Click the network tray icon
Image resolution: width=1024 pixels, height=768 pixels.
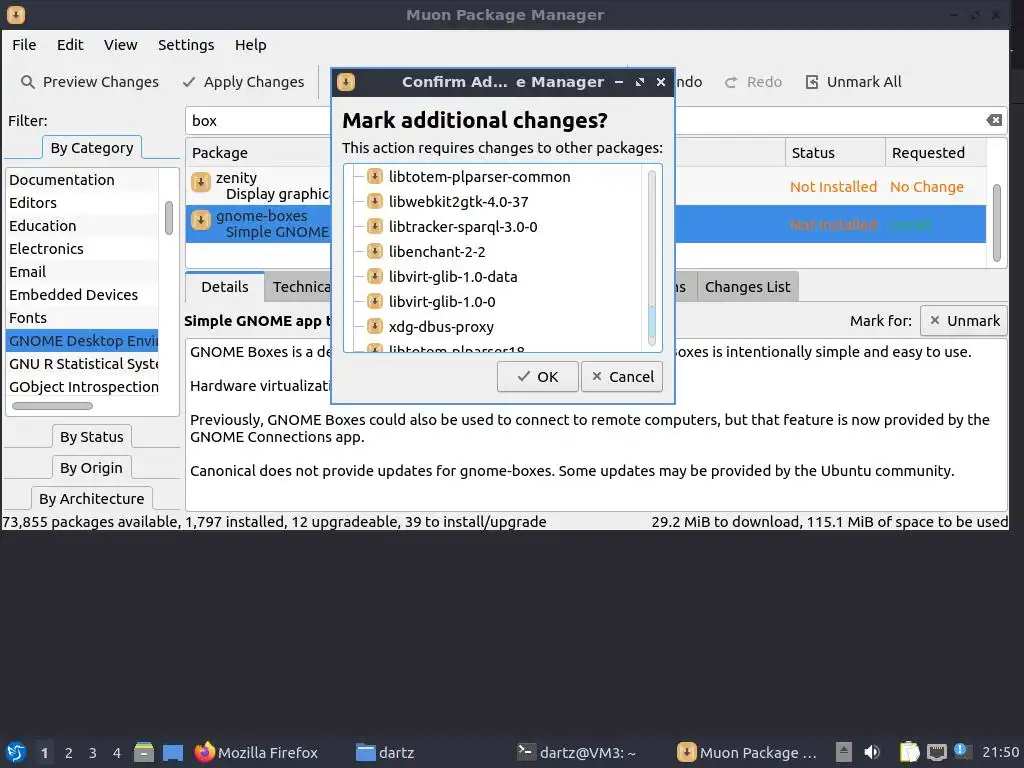(936, 753)
